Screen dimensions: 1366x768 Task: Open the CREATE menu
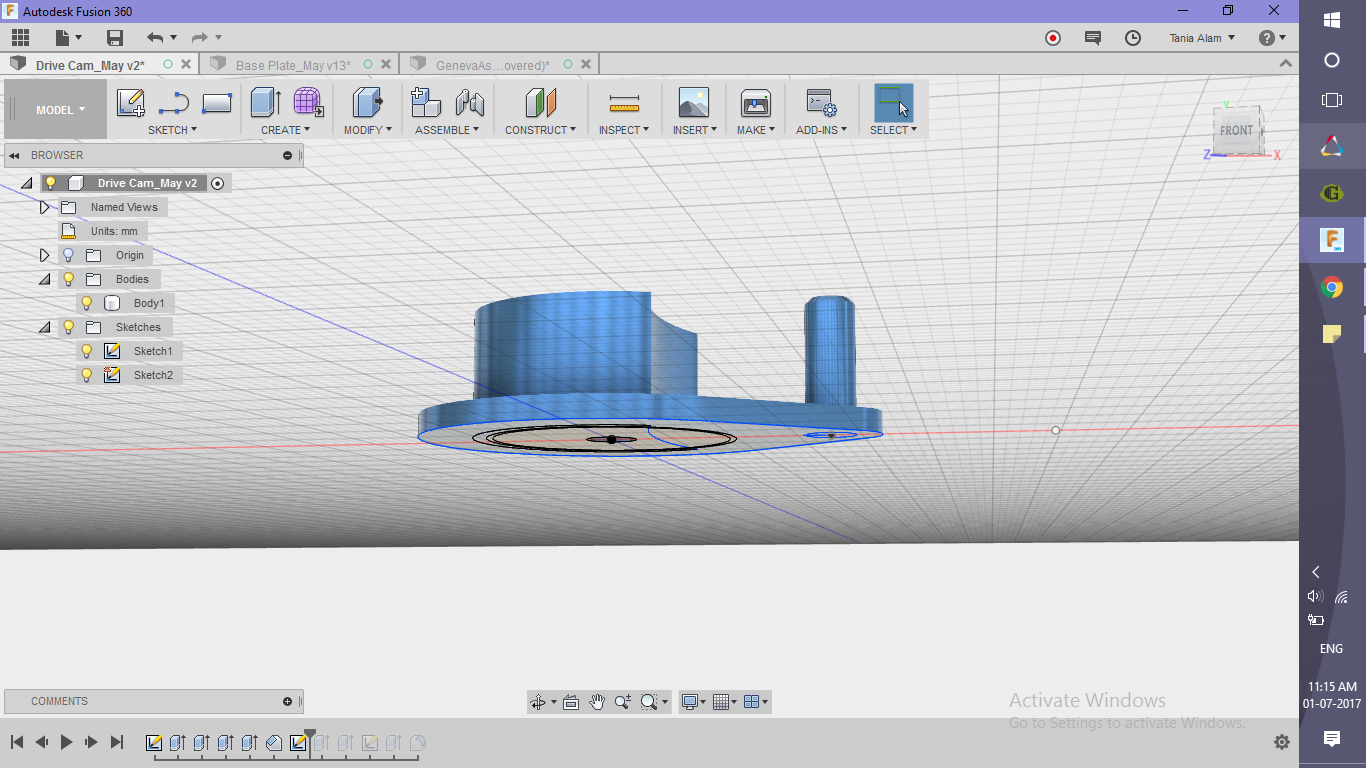tap(285, 130)
